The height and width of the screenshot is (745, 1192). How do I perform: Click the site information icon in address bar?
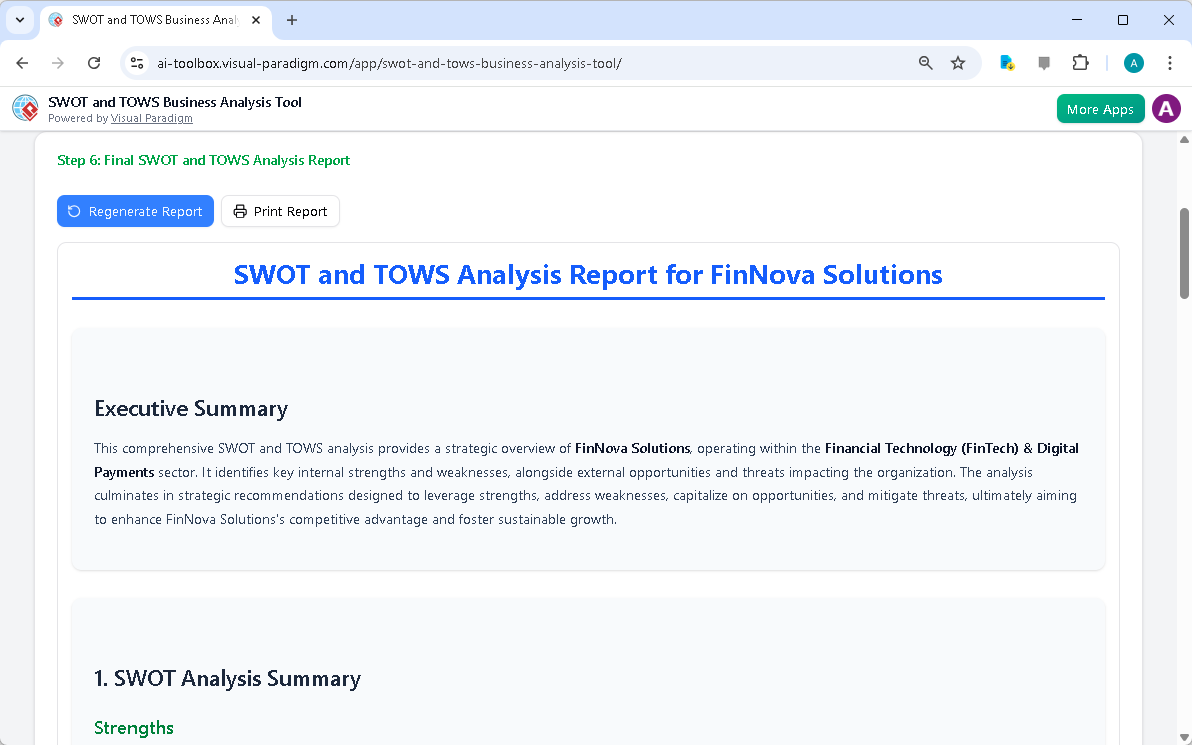(136, 62)
